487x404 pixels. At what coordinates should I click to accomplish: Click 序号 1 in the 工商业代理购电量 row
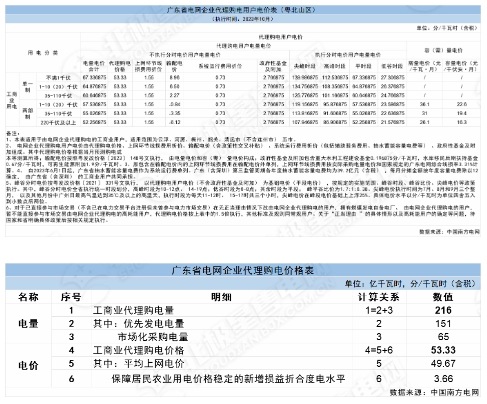tap(71, 310)
